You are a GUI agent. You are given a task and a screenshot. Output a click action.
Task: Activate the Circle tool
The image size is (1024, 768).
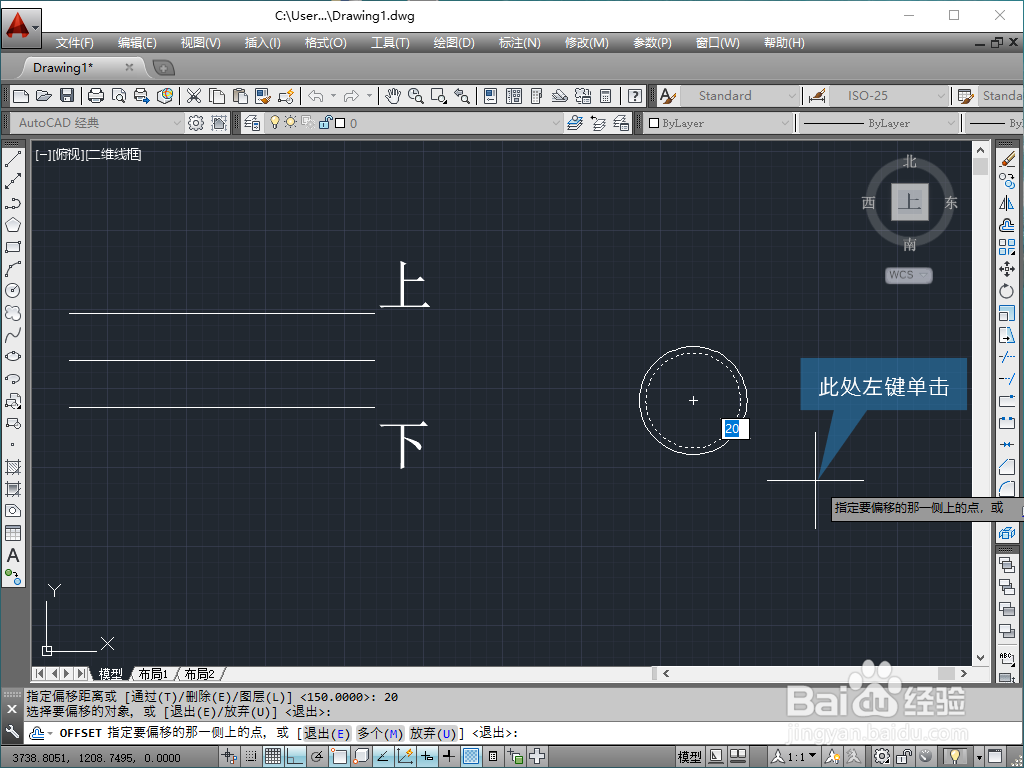coord(12,291)
